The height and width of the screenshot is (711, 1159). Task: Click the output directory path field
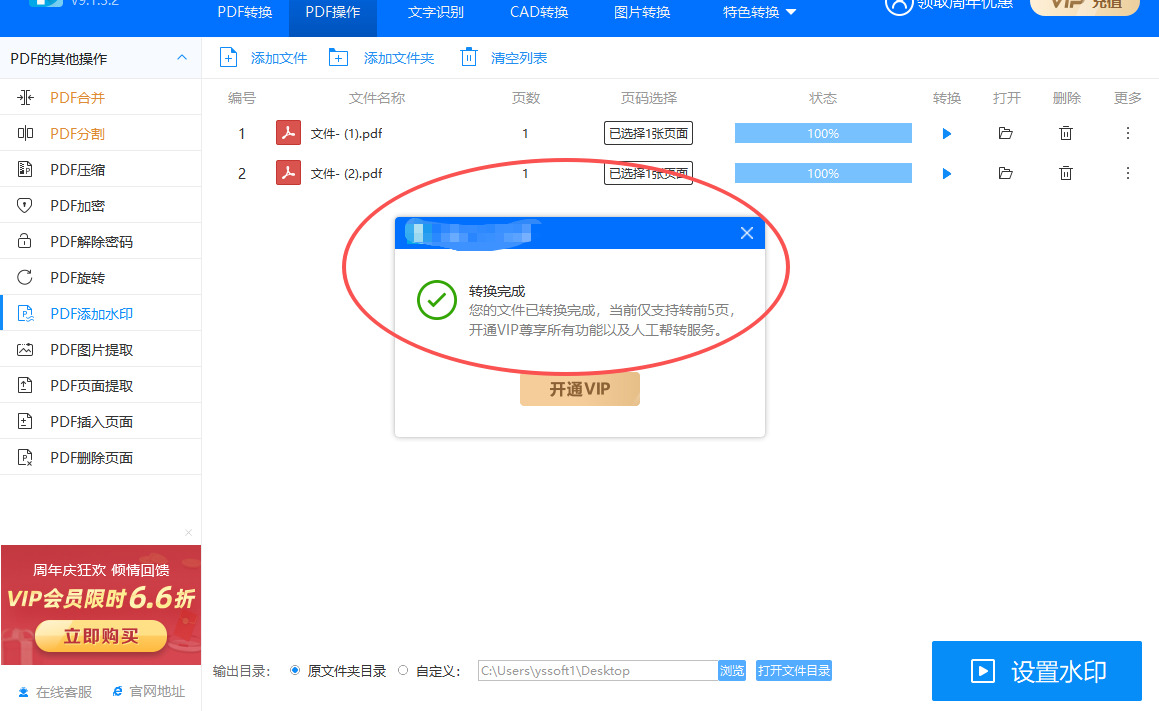coord(598,670)
